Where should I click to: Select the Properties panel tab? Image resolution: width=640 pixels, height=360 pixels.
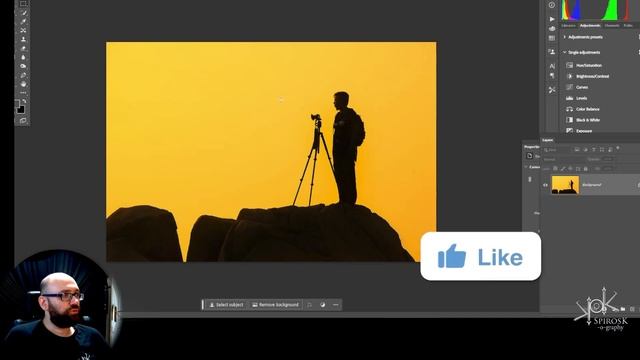click(532, 147)
